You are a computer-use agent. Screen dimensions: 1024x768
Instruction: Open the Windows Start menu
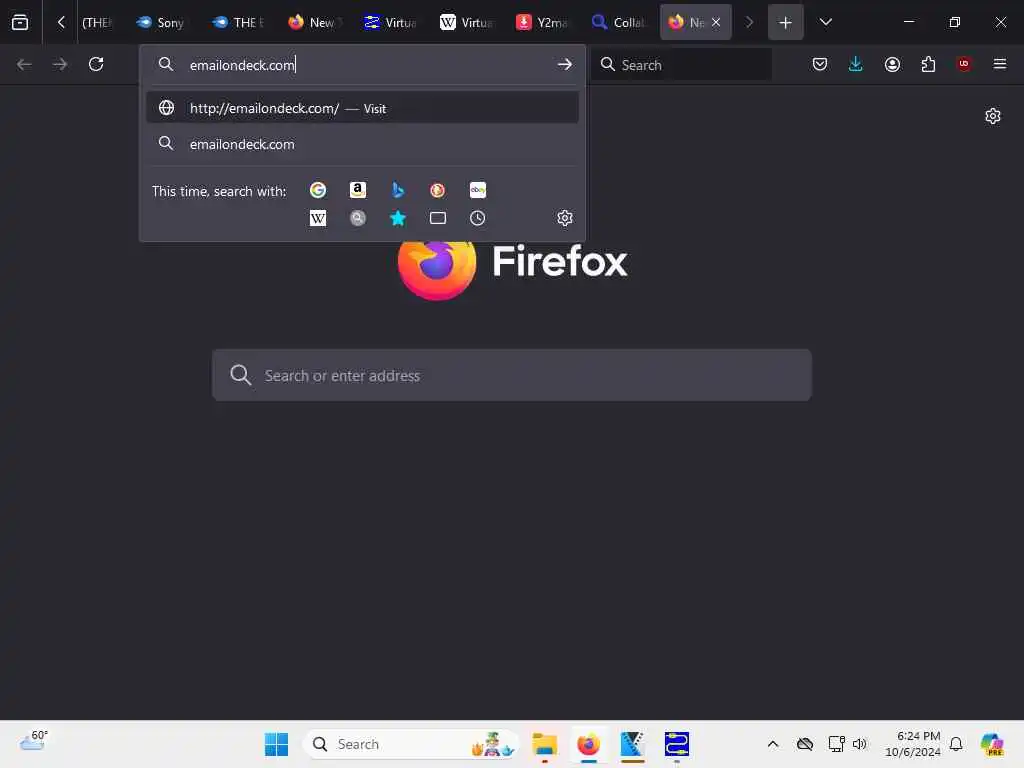click(276, 744)
